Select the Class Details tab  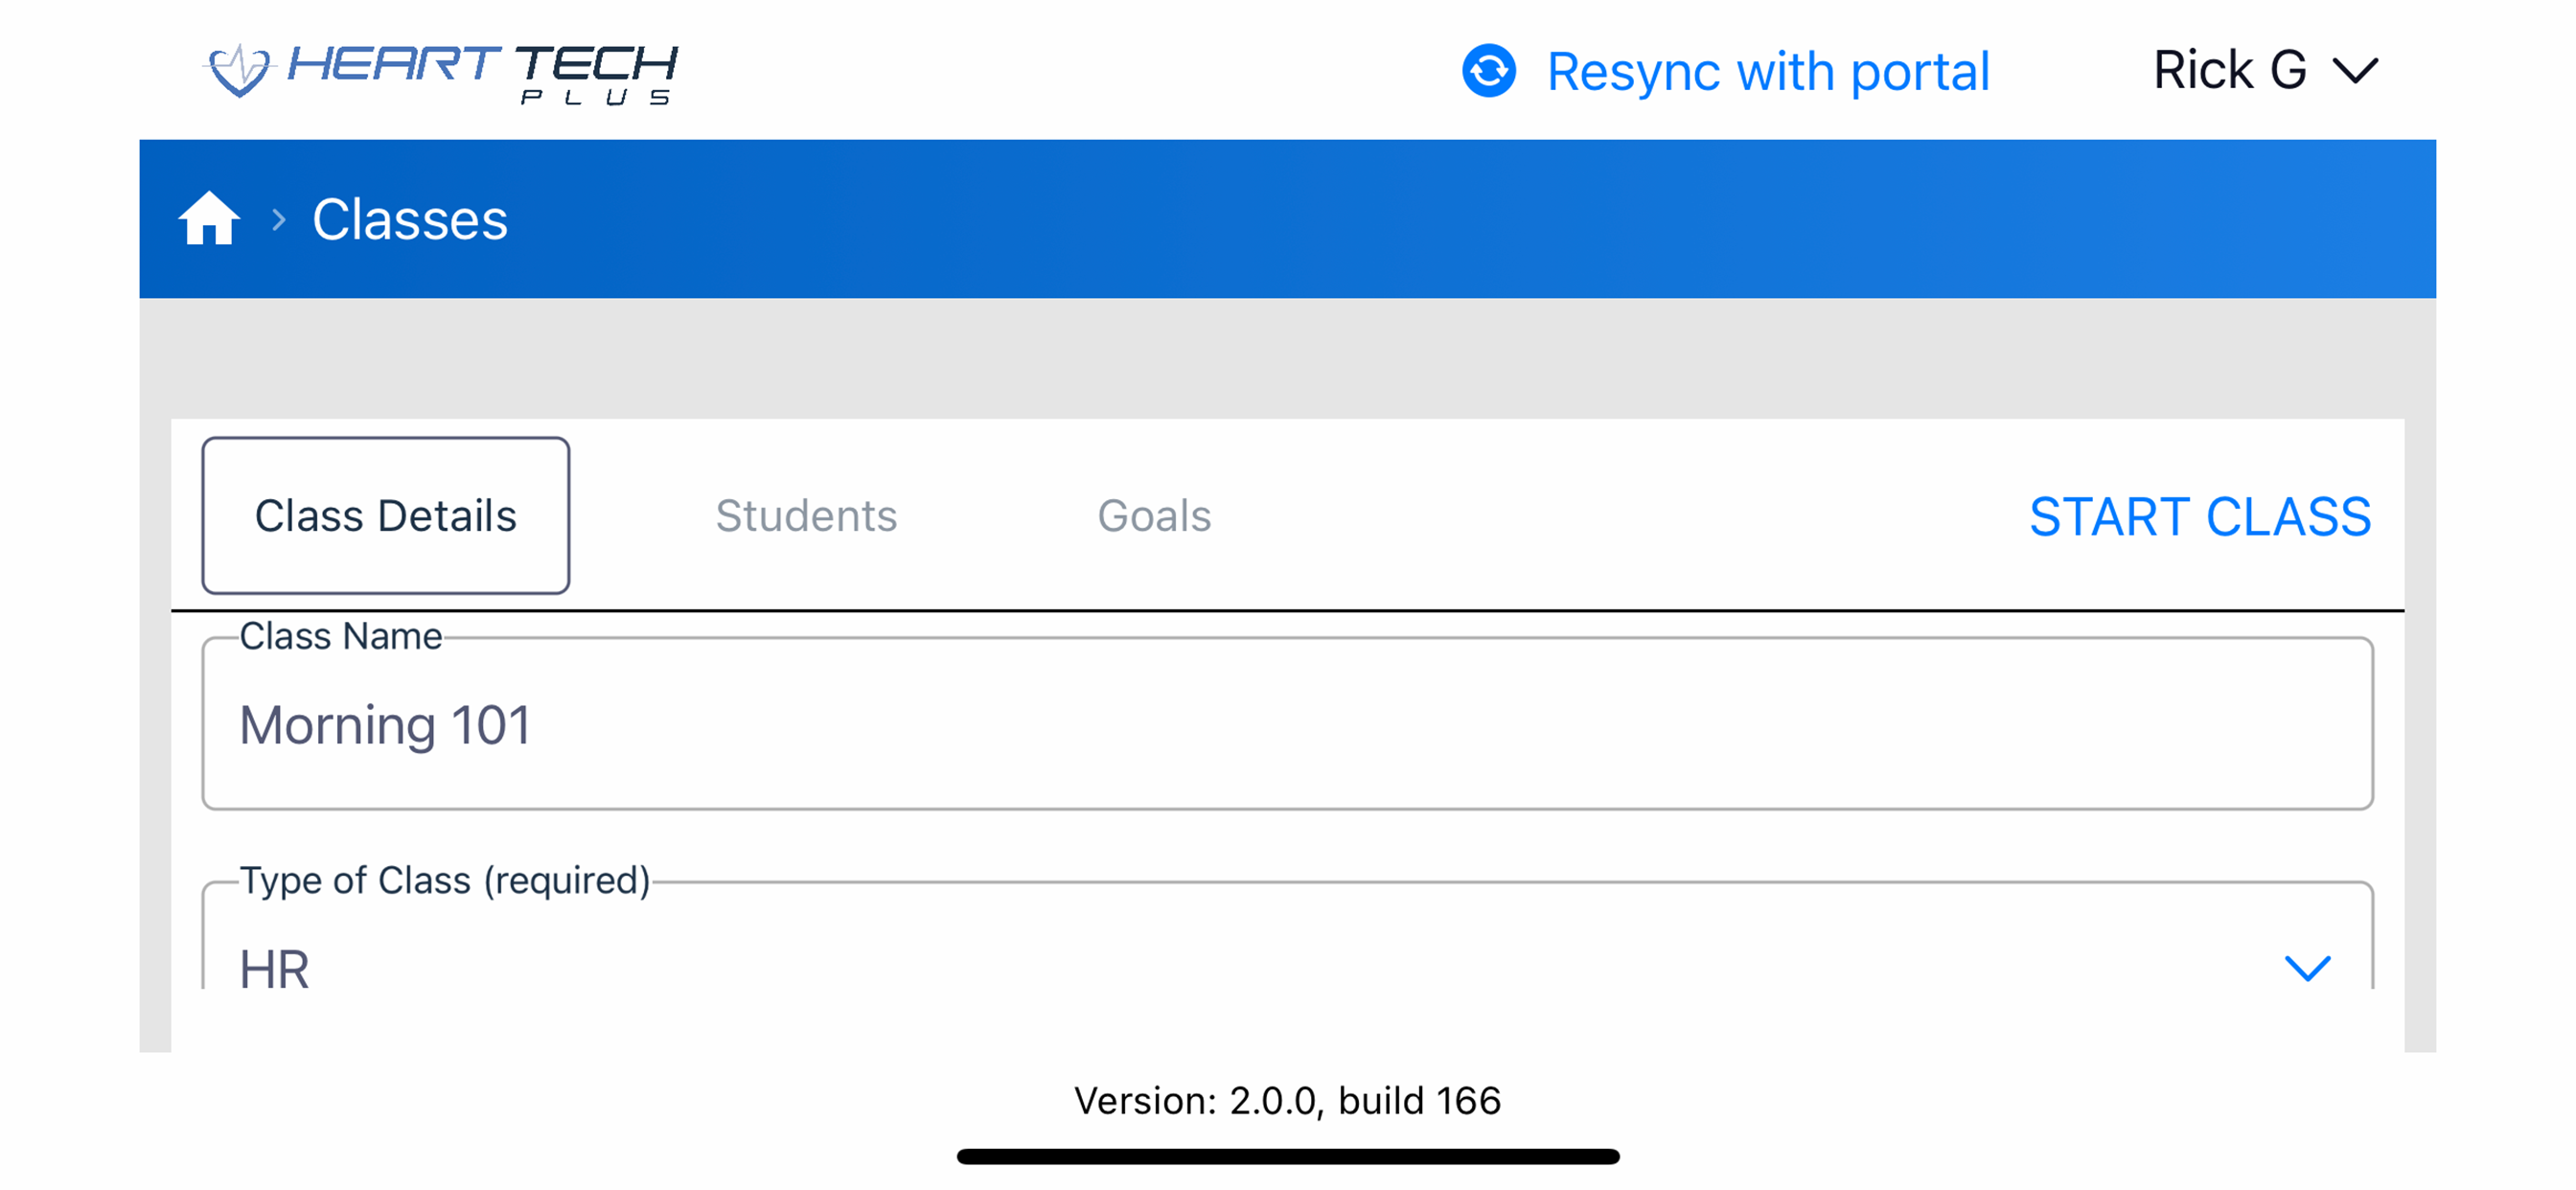click(386, 515)
